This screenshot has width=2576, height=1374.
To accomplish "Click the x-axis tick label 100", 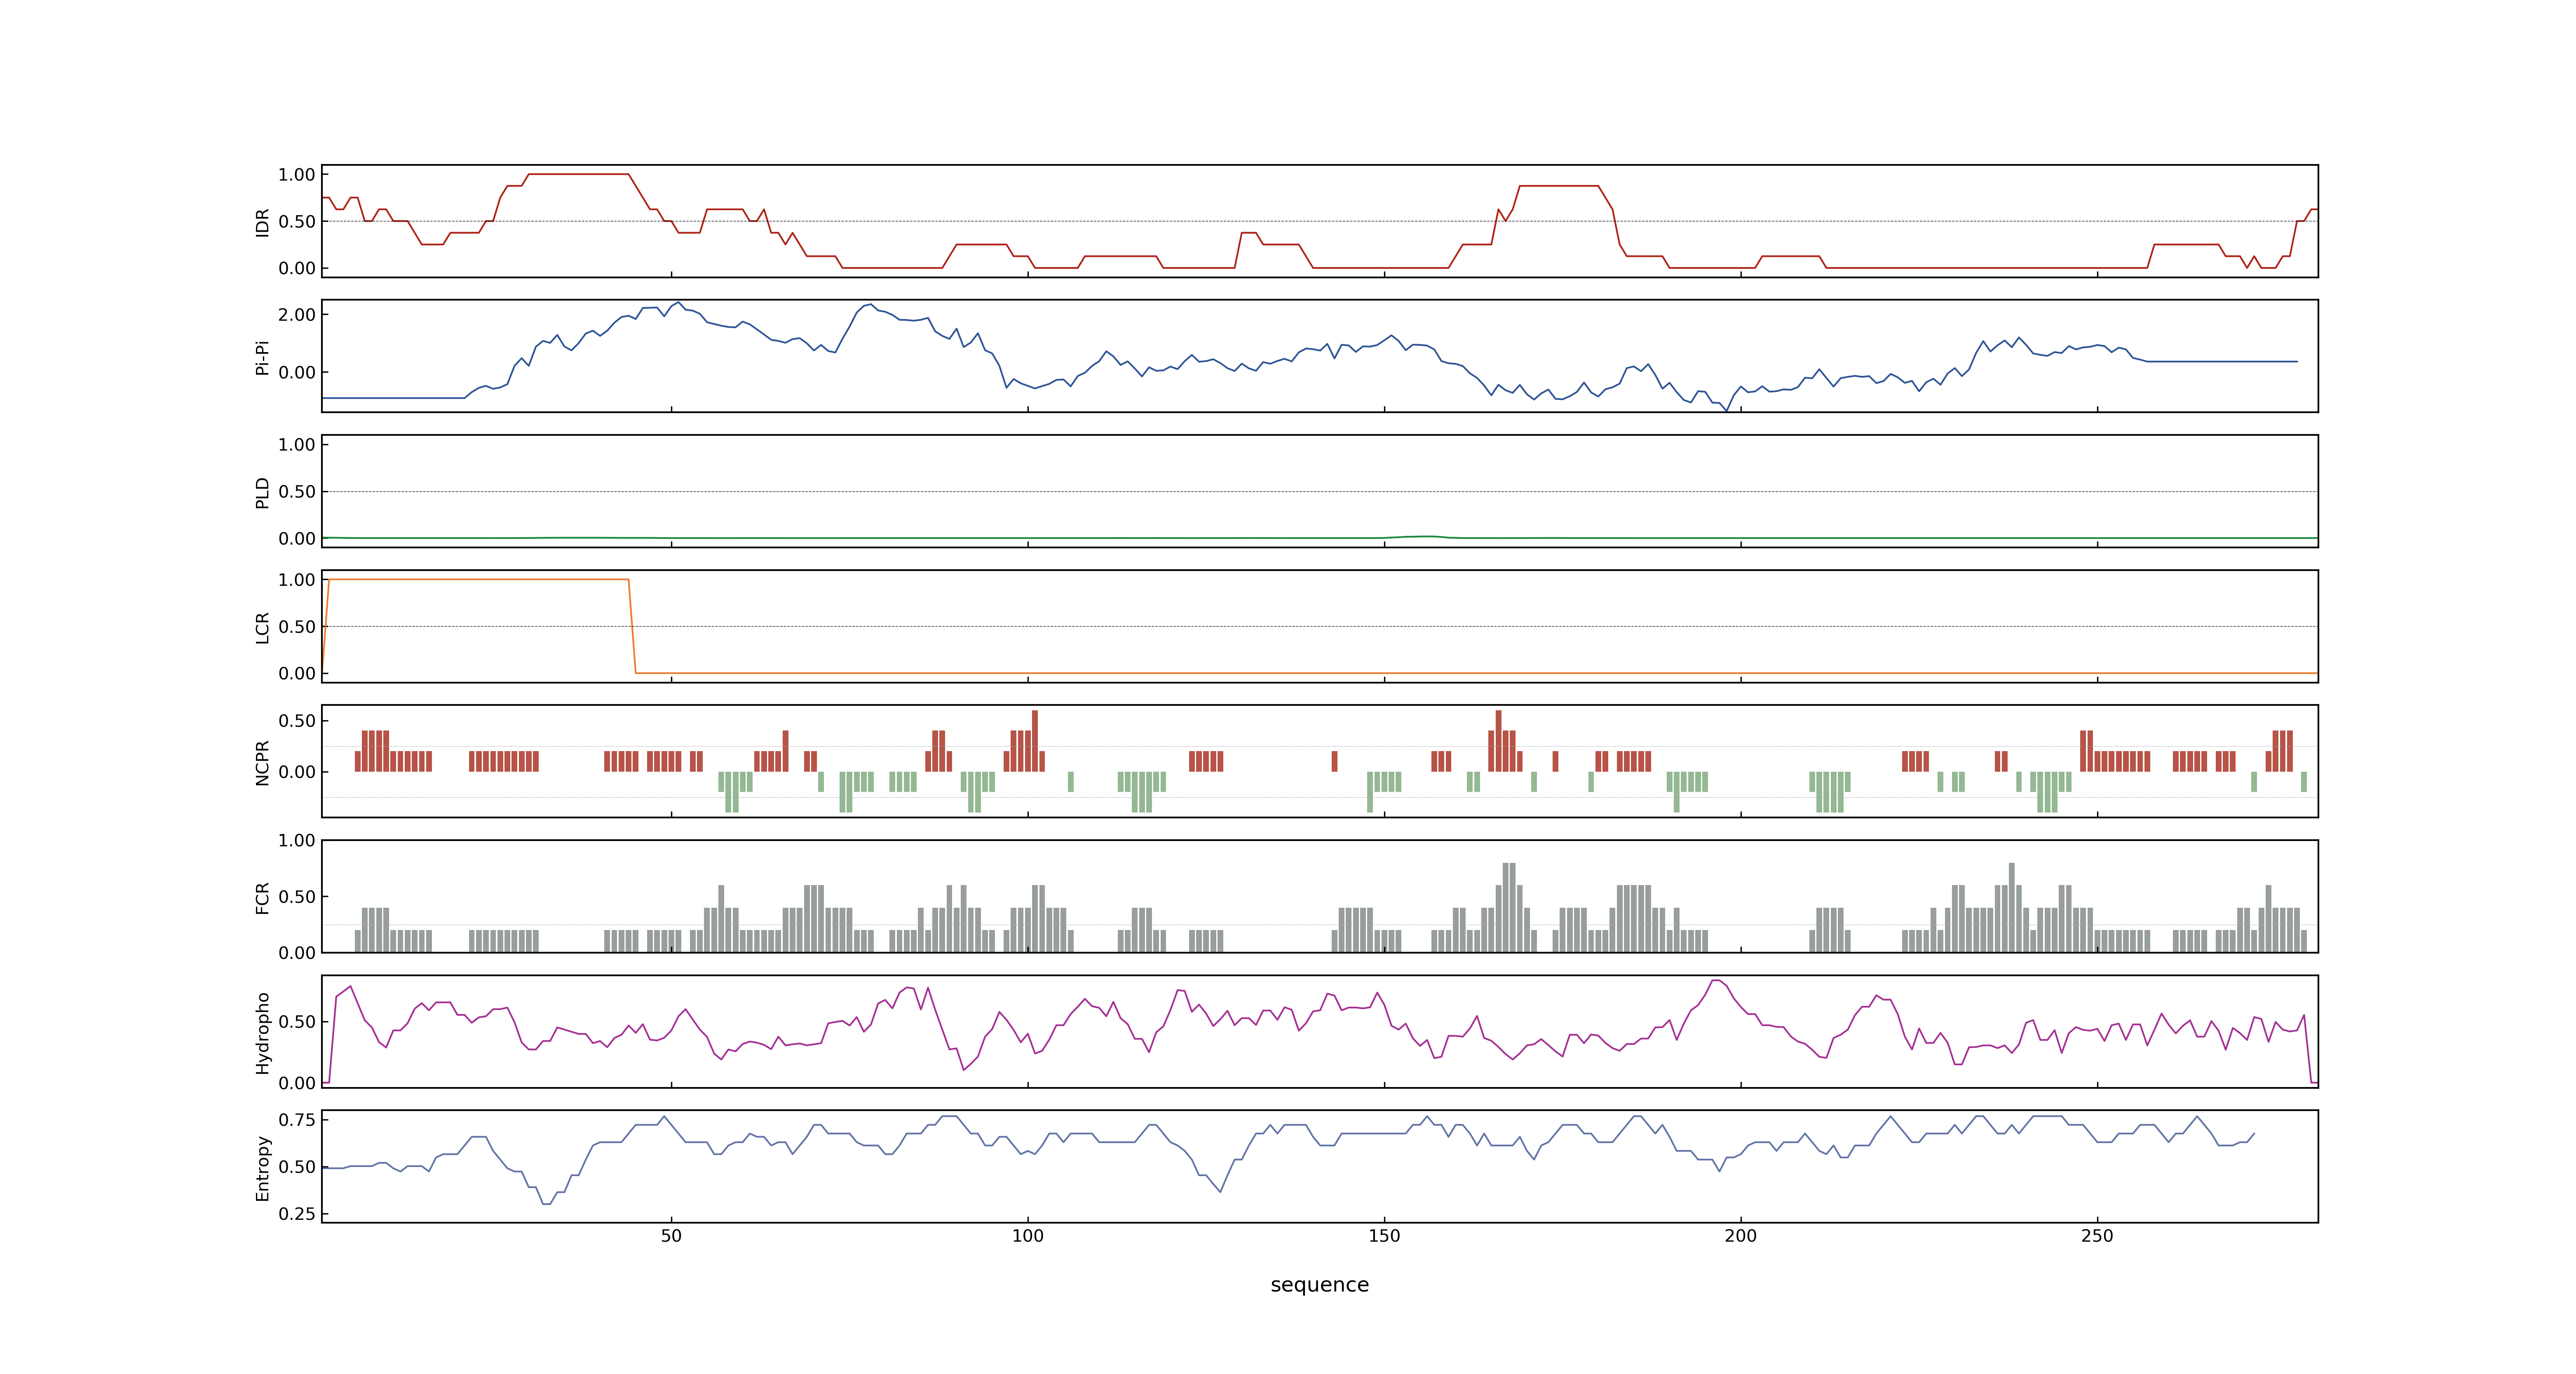I will tap(1028, 1236).
